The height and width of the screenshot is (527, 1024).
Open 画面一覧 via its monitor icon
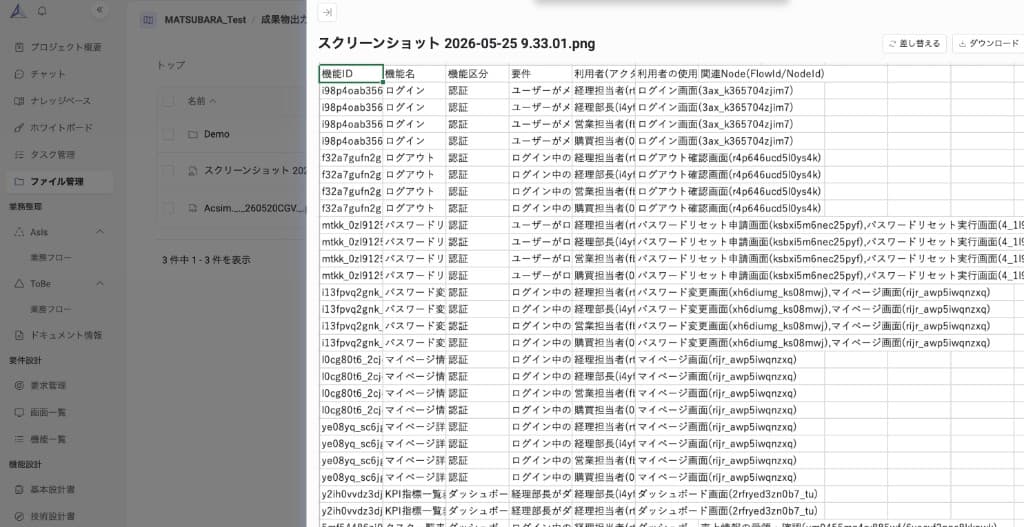click(x=19, y=412)
